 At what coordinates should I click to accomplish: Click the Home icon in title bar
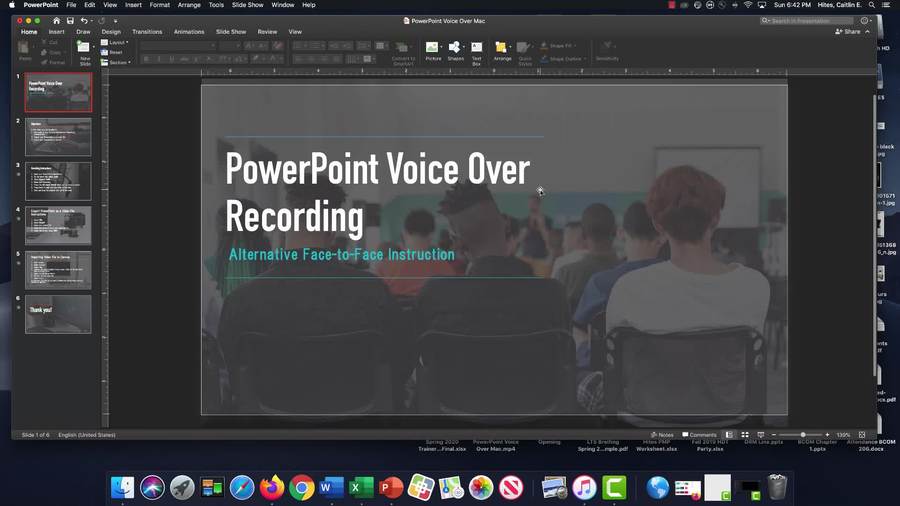[56, 21]
